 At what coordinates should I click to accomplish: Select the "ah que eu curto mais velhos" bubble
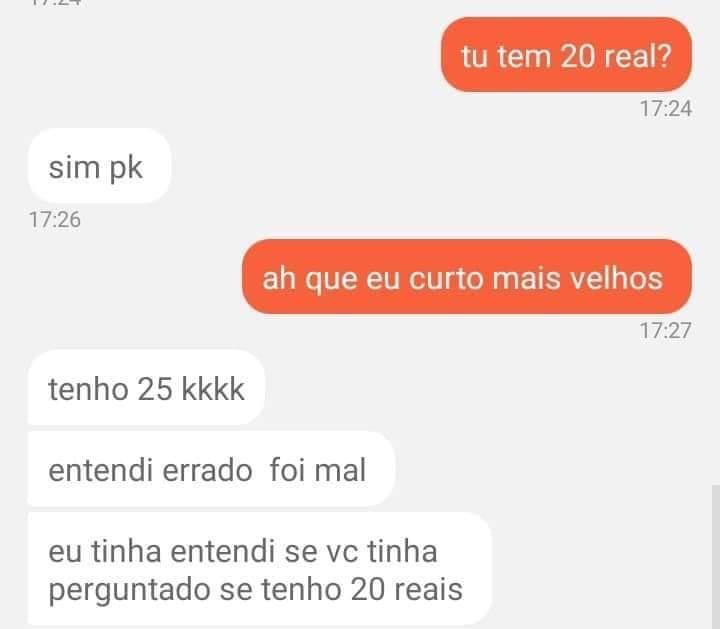point(467,276)
